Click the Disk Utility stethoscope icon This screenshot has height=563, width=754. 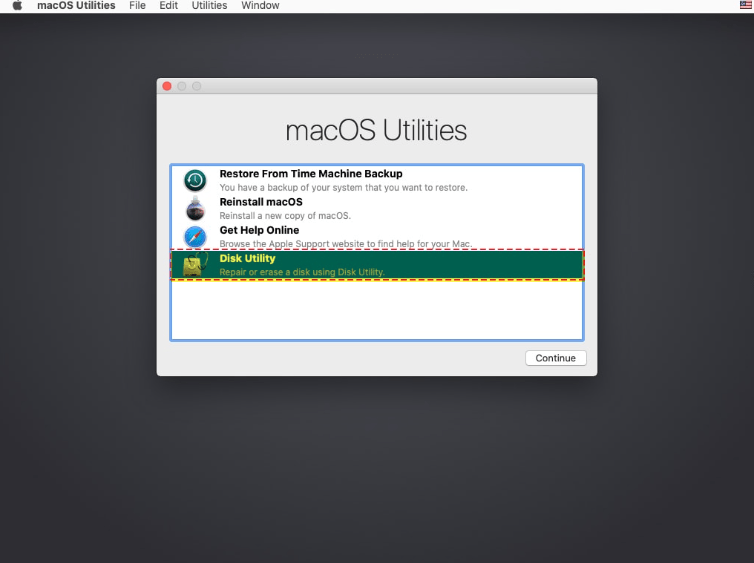click(x=195, y=264)
